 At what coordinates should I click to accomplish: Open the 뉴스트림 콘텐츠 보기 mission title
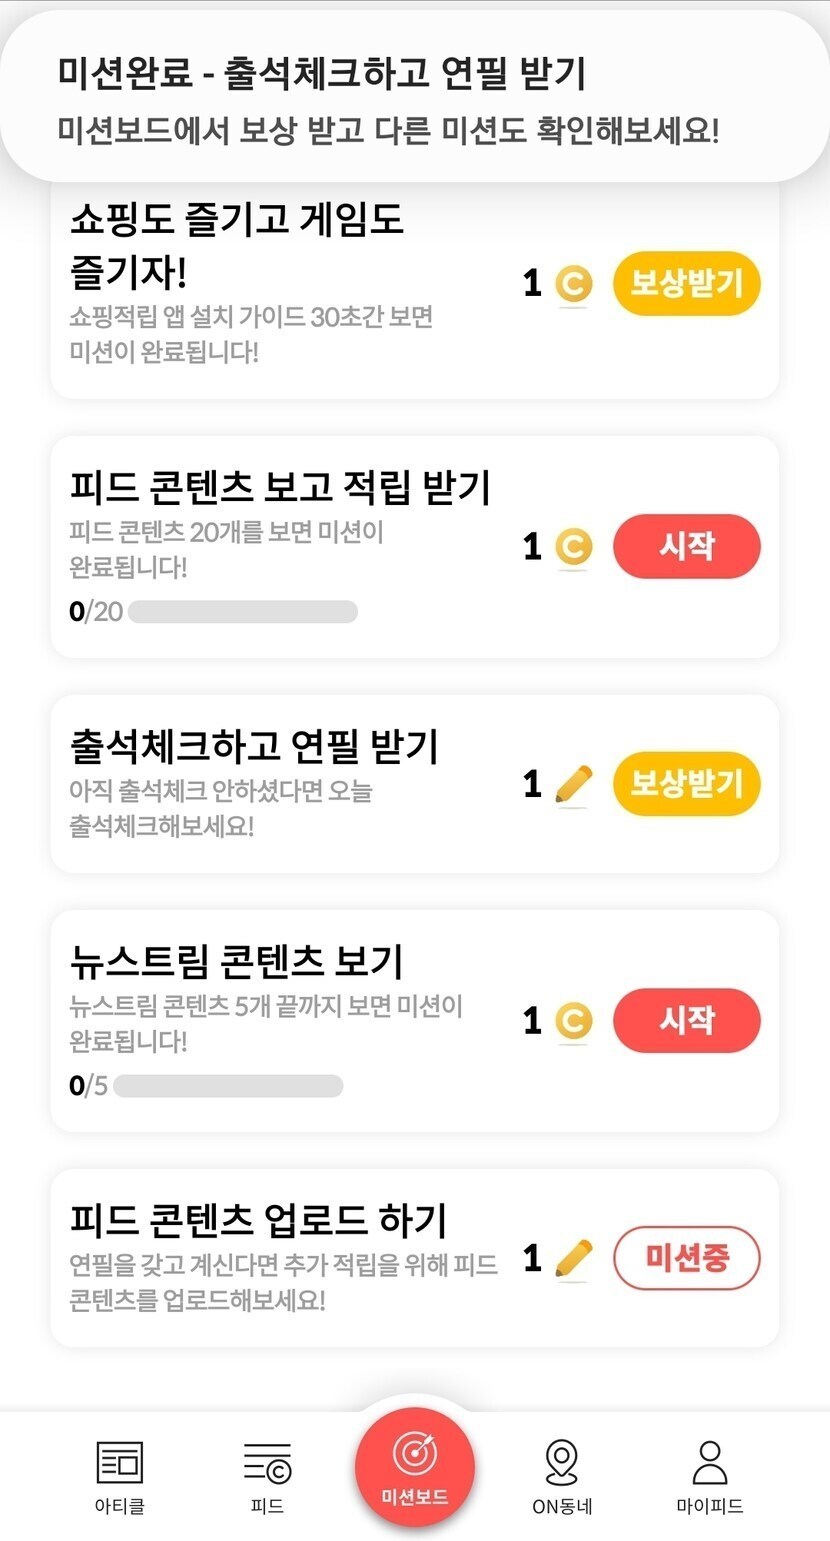[236, 962]
